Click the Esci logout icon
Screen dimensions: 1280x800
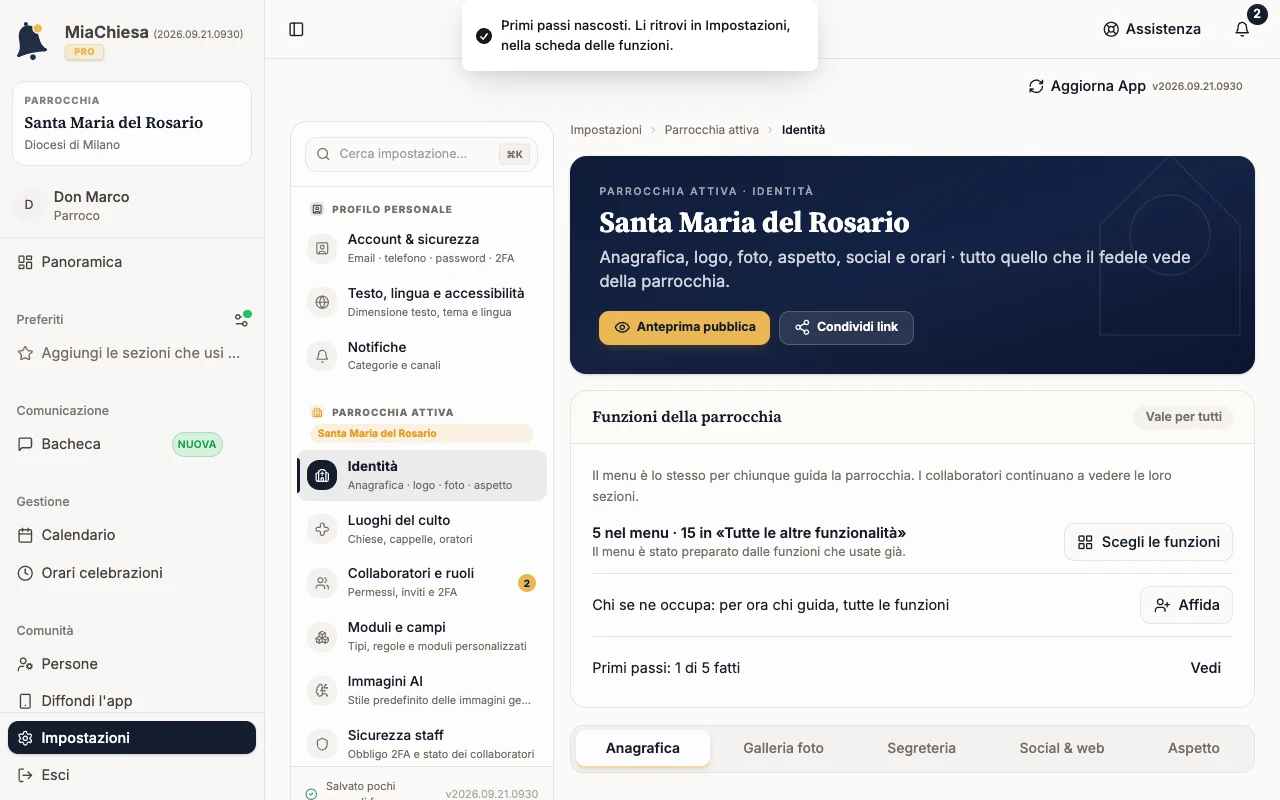25,775
